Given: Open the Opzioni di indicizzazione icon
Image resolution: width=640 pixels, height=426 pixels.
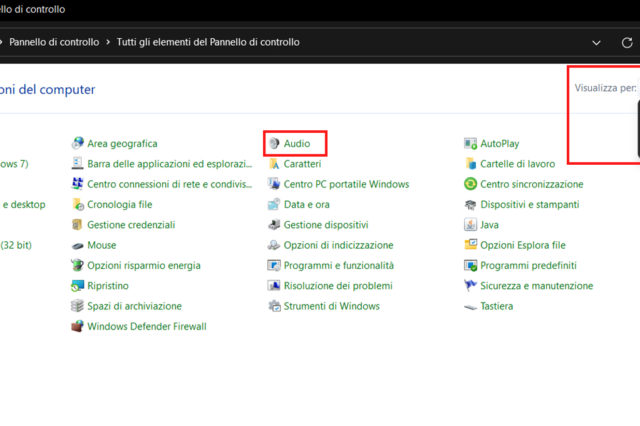Looking at the screenshot, I should pos(274,245).
